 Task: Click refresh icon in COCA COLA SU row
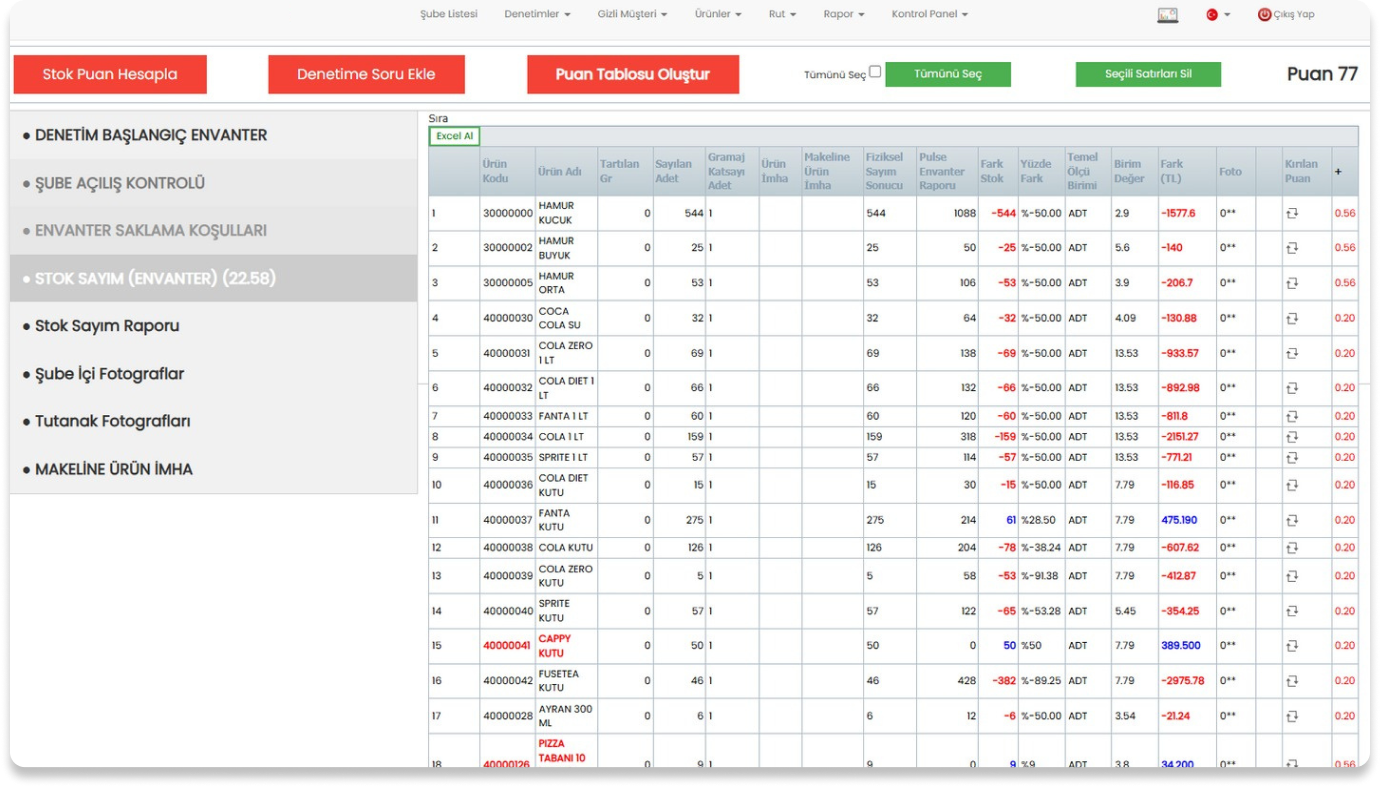(x=1292, y=318)
